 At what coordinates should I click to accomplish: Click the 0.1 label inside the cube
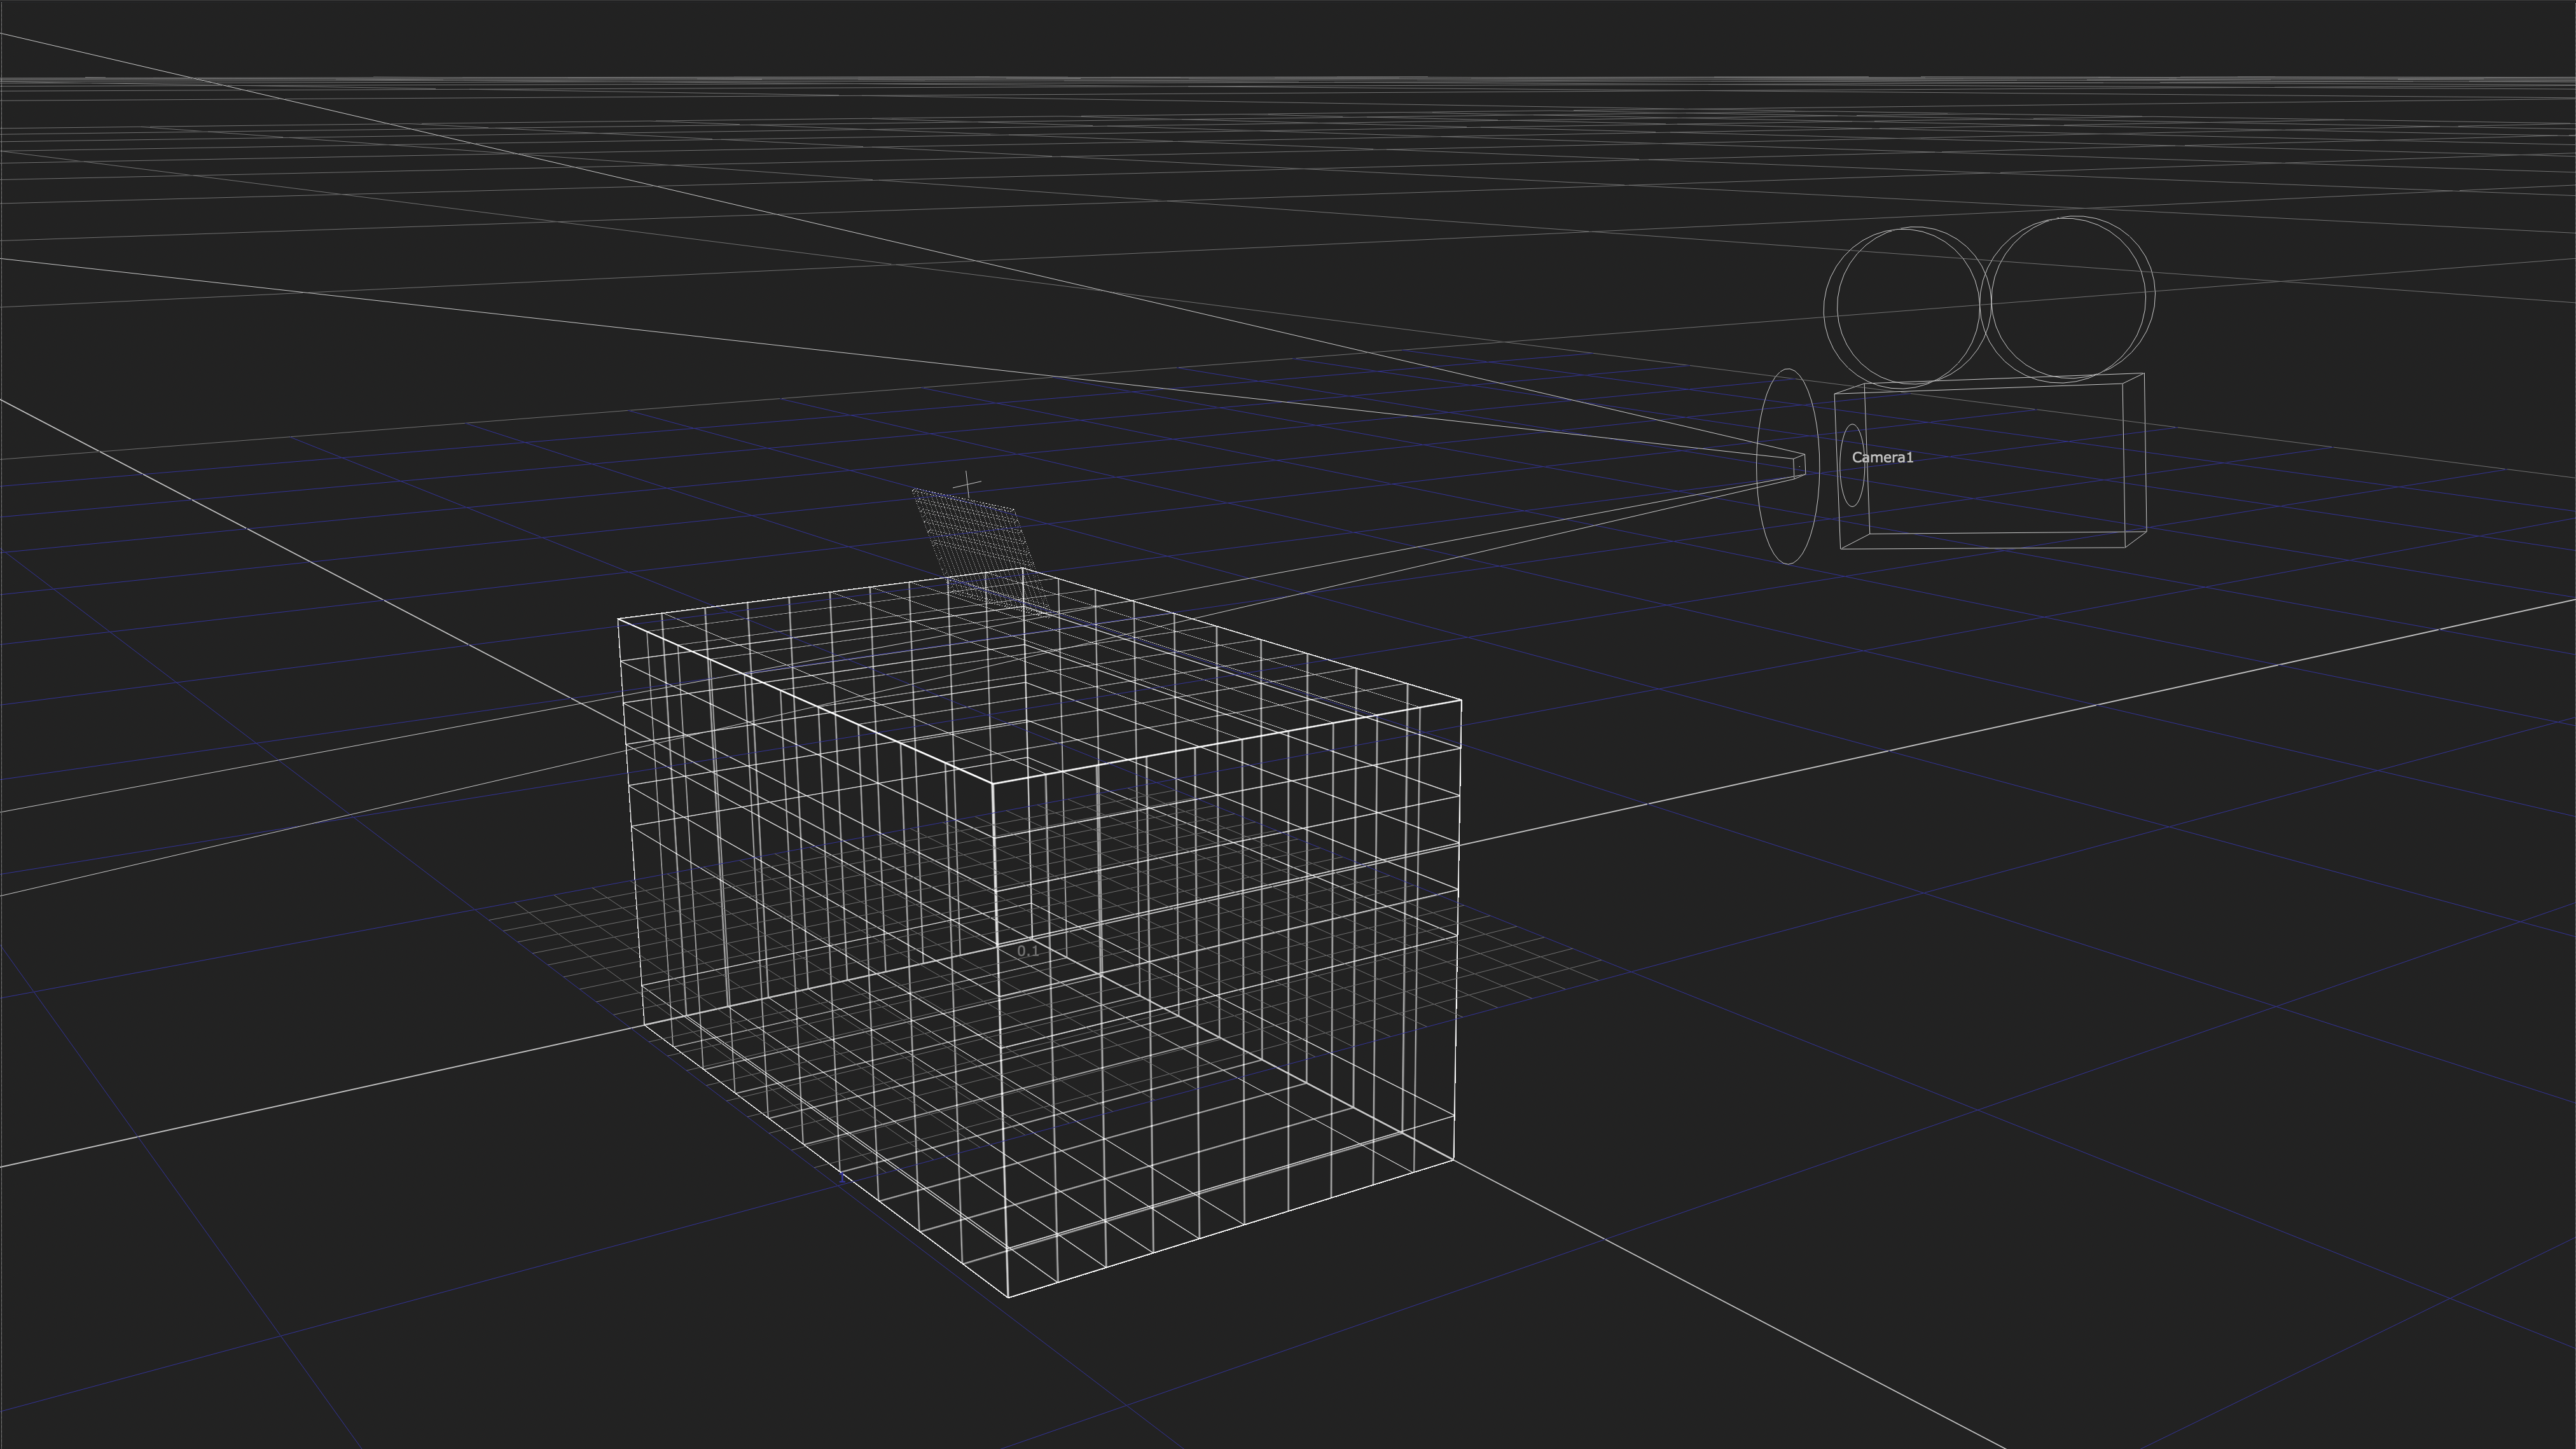(1028, 951)
